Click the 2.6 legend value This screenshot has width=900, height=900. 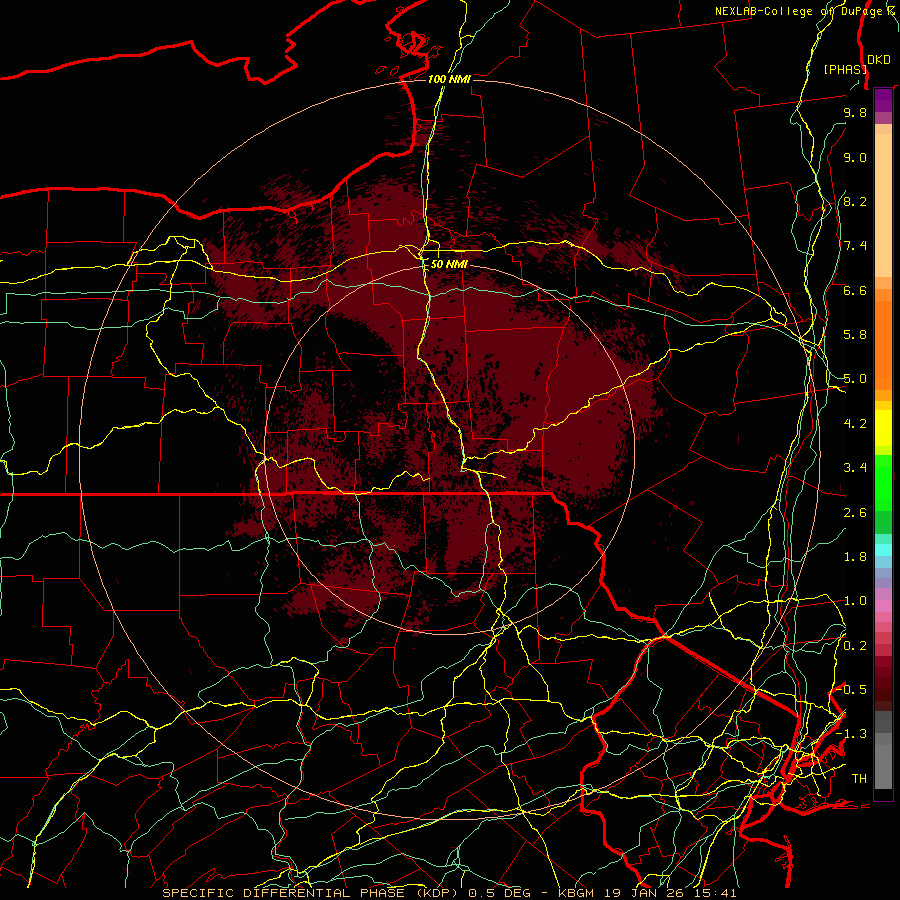coord(855,513)
